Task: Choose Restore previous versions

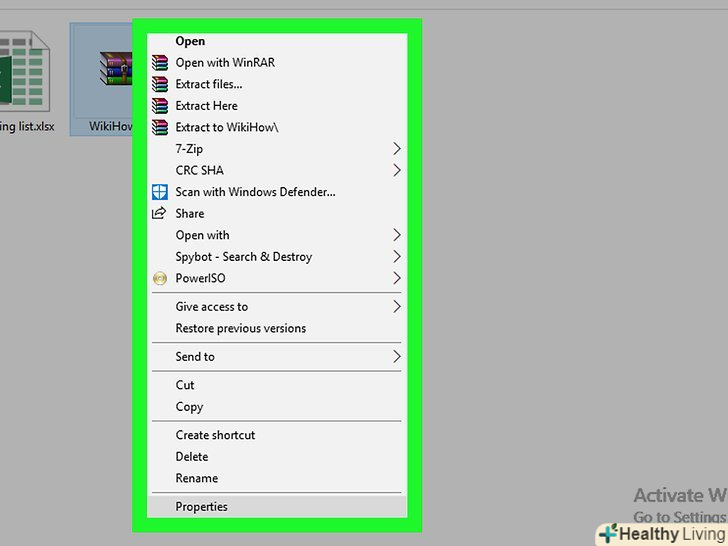Action: (277, 328)
